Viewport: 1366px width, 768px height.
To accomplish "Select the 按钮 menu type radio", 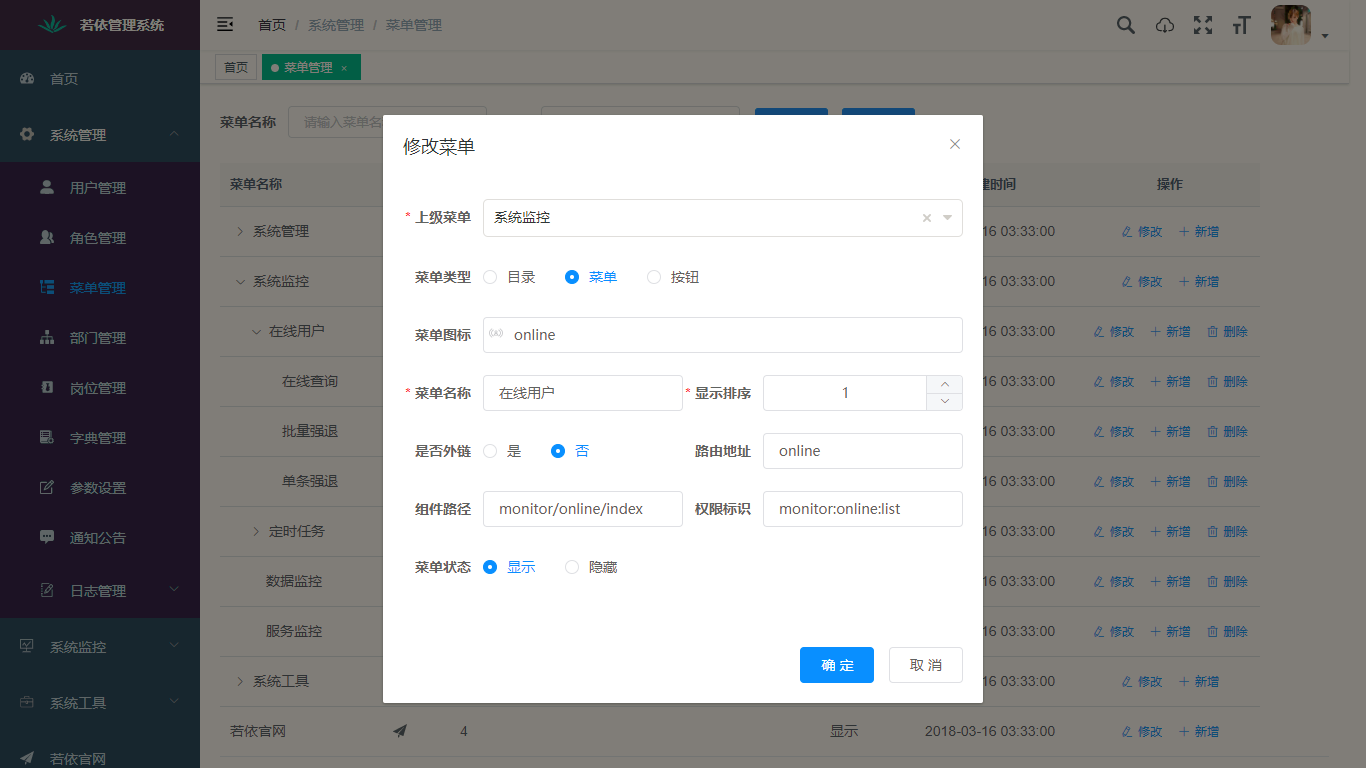I will [673, 277].
